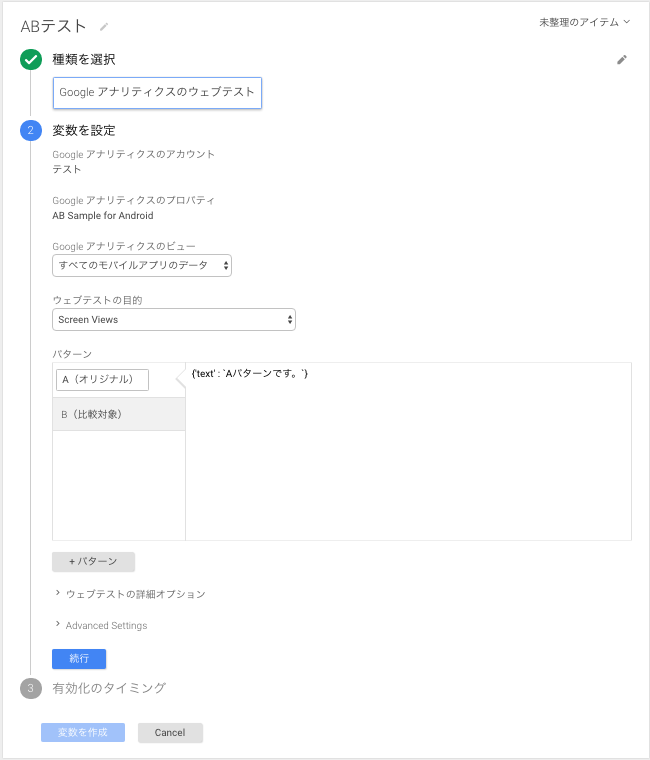This screenshot has width=650, height=760.
Task: Open the 未整理のアイテム folder dropdown
Action: pos(585,22)
